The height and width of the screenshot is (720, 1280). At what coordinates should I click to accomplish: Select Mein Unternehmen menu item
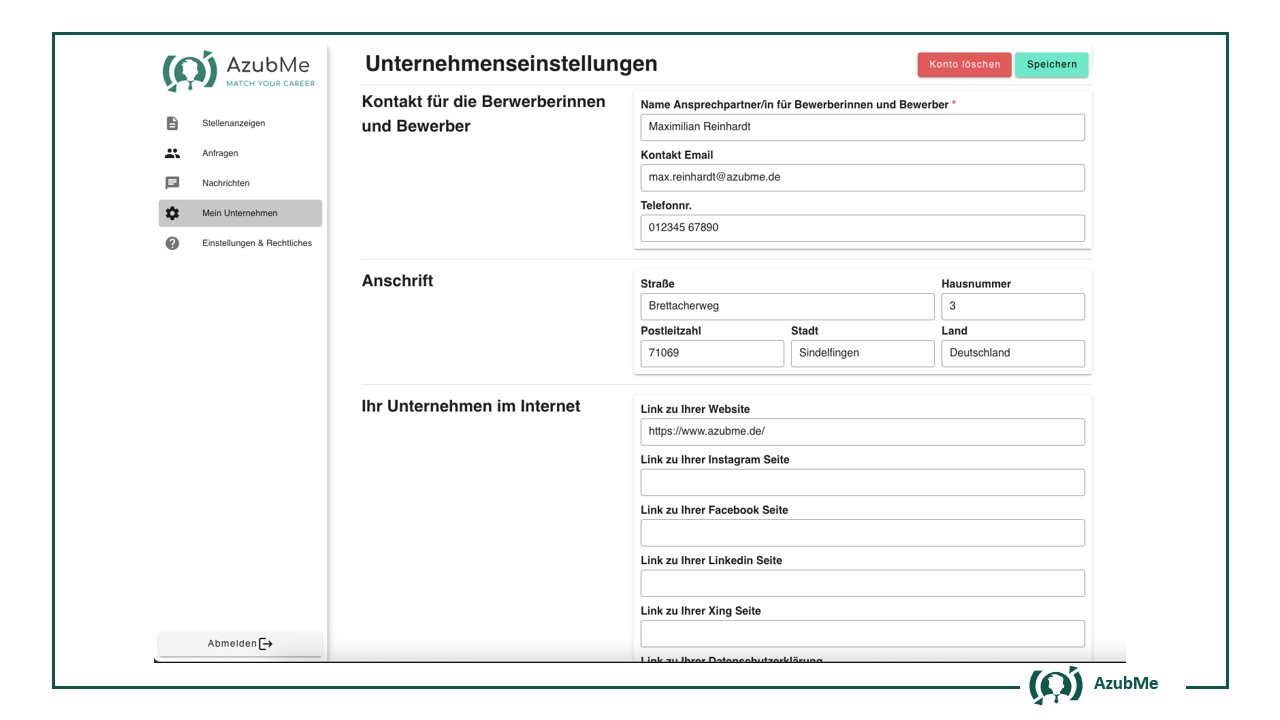(x=240, y=213)
